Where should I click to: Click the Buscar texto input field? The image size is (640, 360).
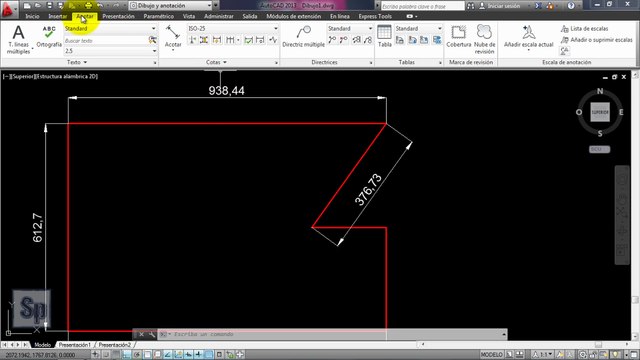[x=106, y=40]
